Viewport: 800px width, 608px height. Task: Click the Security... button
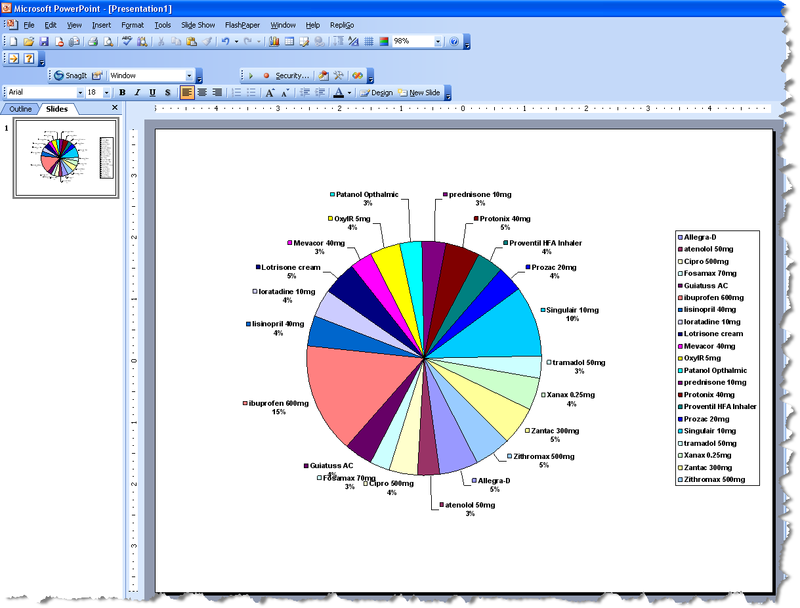point(292,75)
